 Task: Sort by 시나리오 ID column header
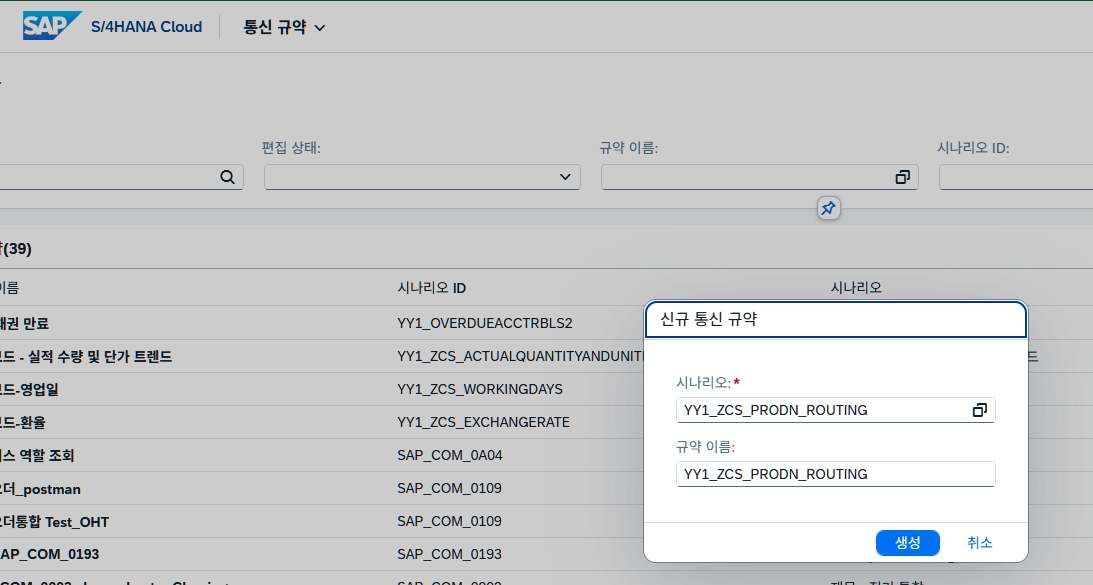pos(431,288)
